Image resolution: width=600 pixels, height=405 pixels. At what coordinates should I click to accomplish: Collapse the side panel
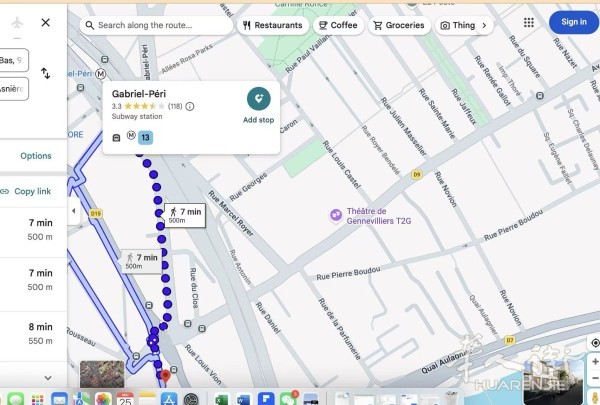pyautogui.click(x=73, y=211)
